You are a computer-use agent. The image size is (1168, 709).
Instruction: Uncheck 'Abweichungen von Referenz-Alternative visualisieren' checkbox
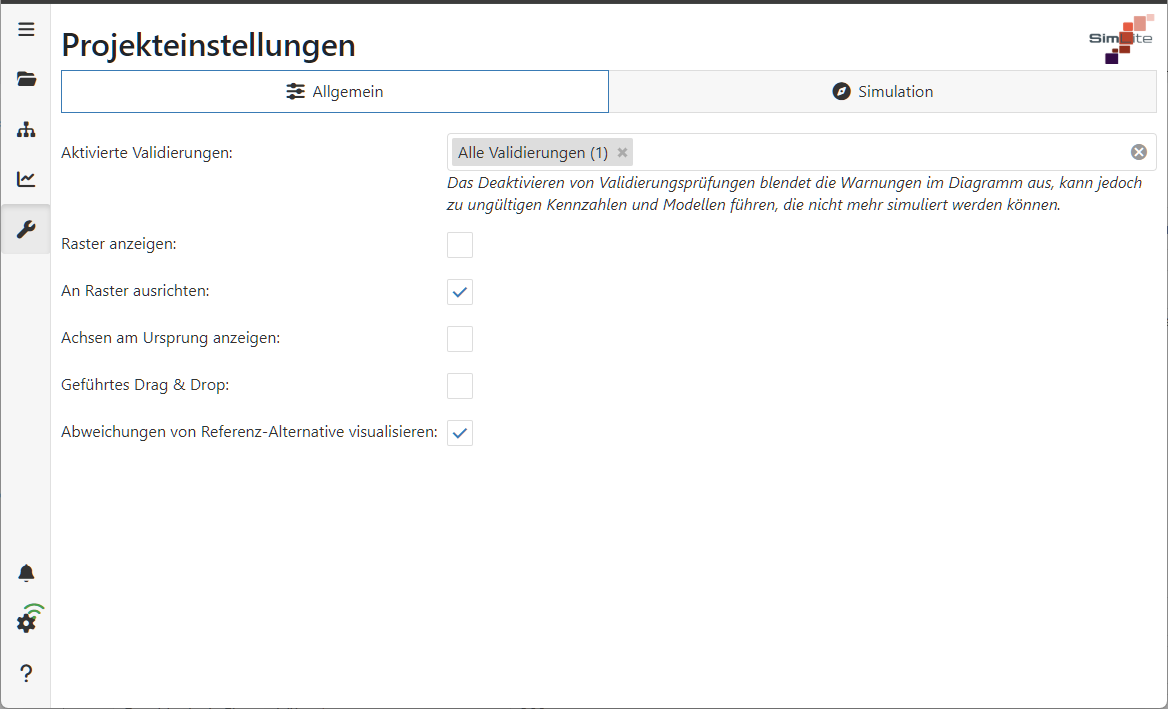click(460, 433)
